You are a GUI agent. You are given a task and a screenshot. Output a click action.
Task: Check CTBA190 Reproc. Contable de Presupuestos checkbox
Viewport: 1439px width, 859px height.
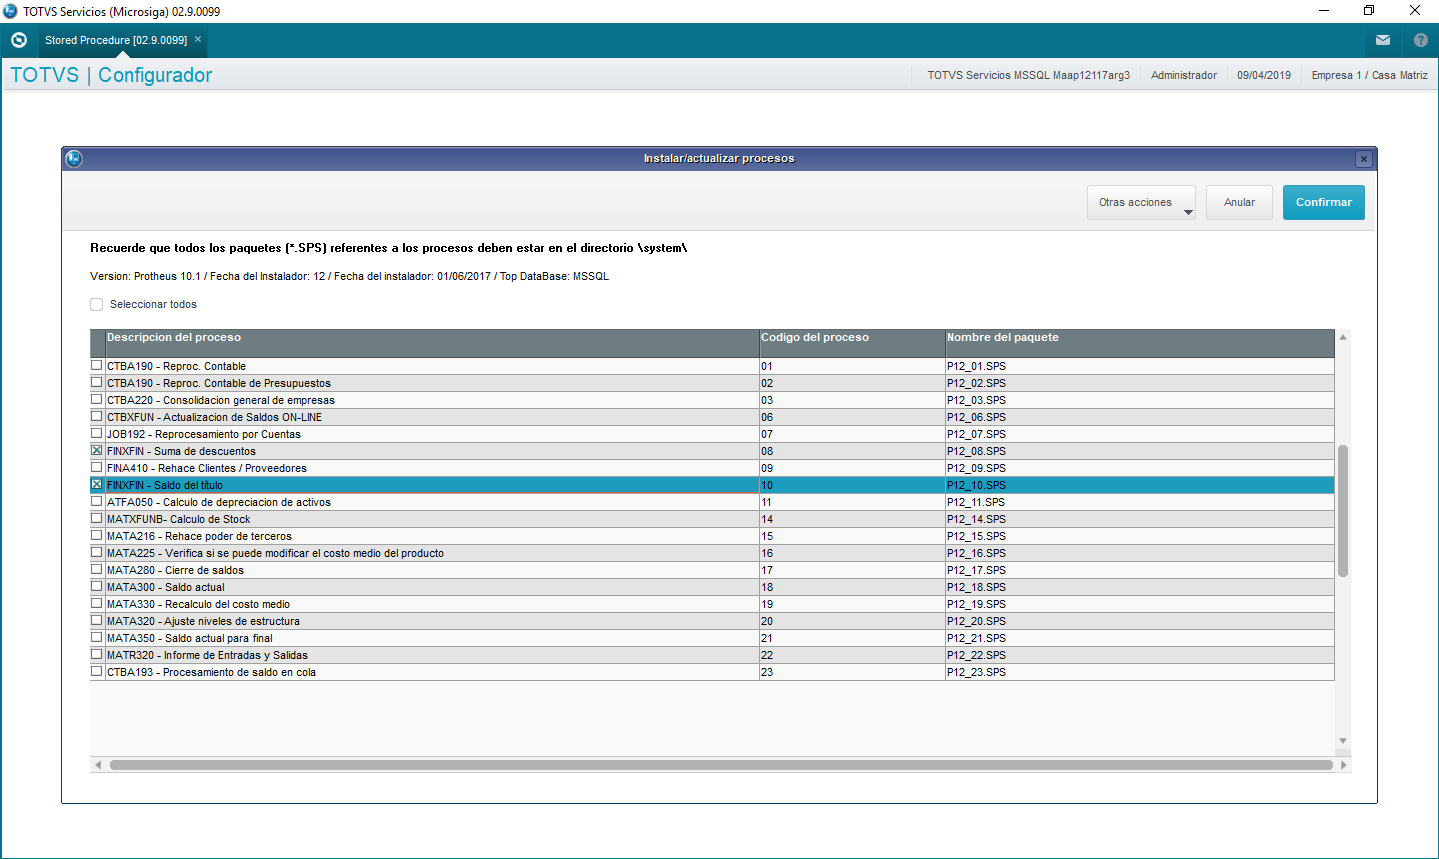coord(97,383)
